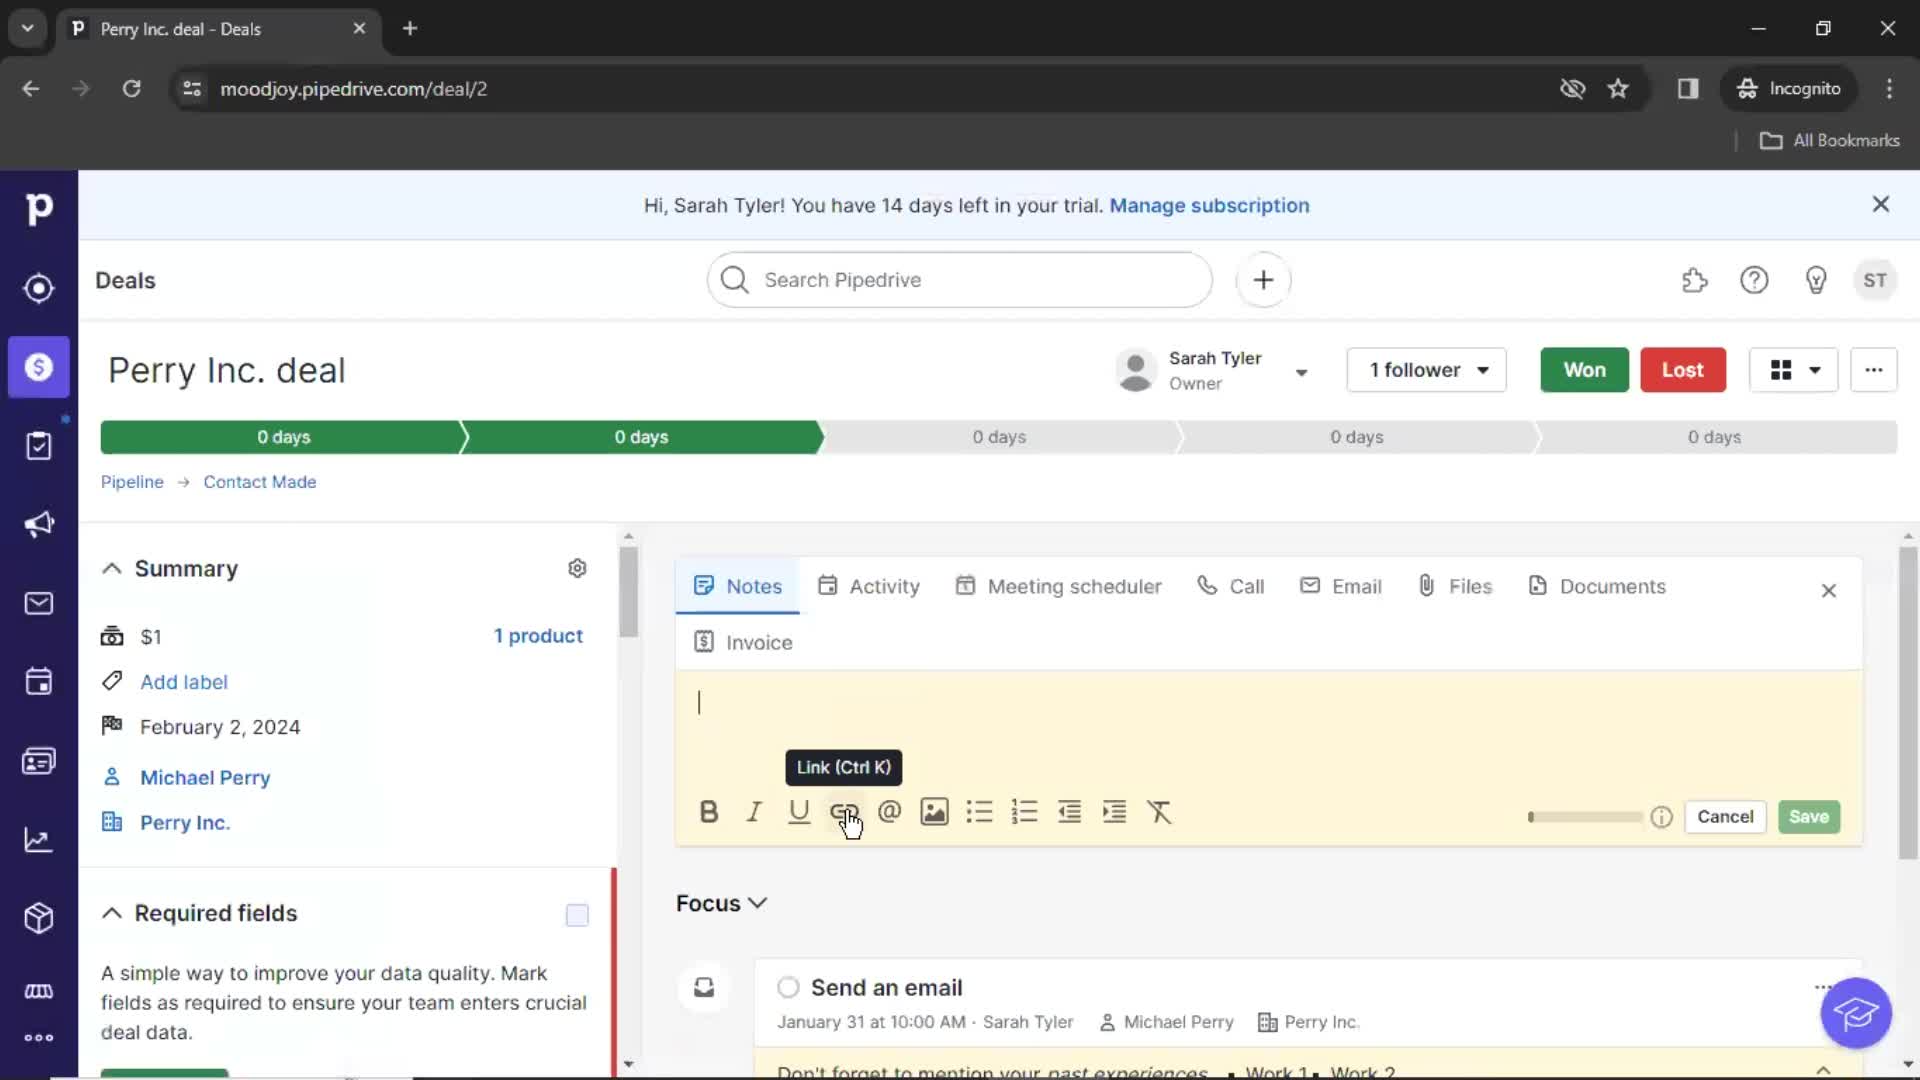Click the Required fields checkbox

pyautogui.click(x=576, y=914)
